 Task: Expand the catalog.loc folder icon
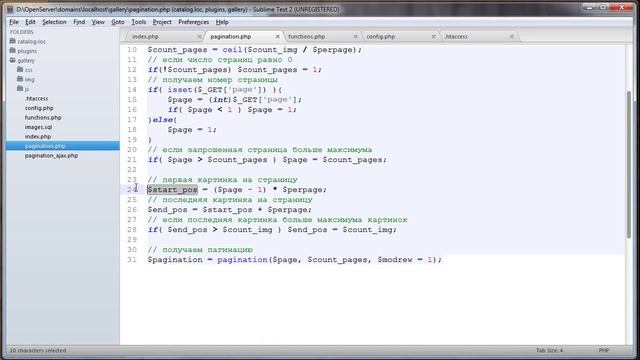click(x=13, y=41)
